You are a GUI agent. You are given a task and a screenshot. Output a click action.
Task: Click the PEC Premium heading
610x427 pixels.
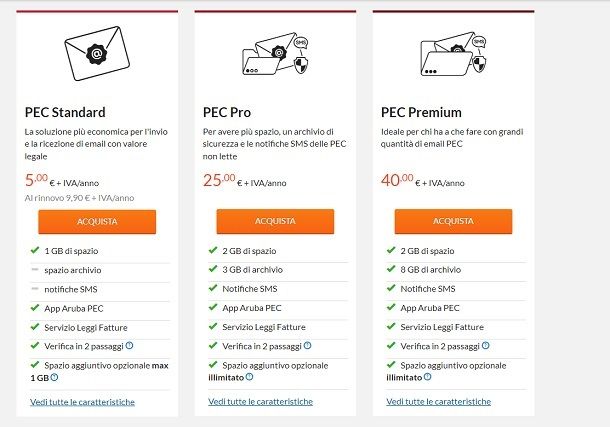click(x=421, y=112)
